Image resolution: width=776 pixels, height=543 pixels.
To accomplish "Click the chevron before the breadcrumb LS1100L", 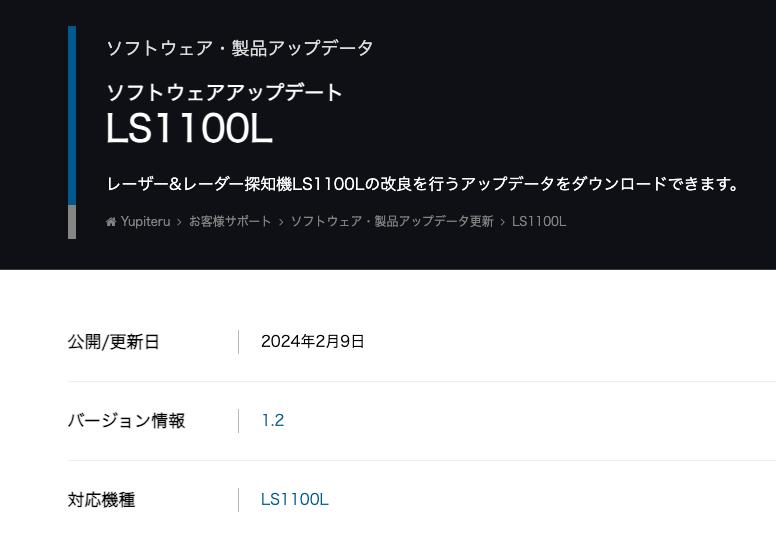I will pyautogui.click(x=502, y=222).
